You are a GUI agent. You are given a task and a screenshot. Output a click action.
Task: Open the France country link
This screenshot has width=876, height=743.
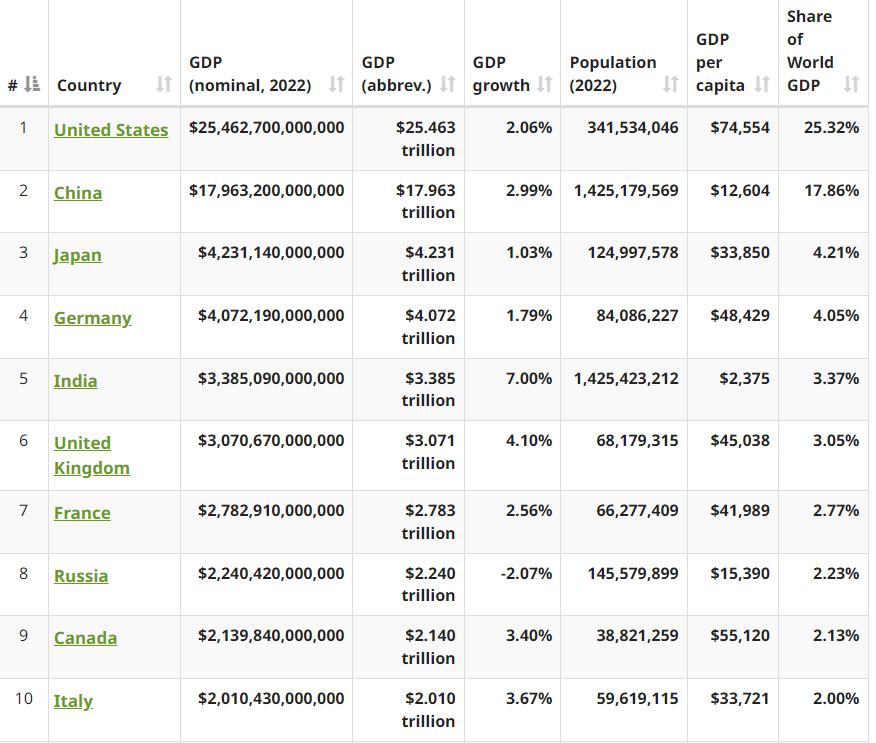(x=82, y=513)
